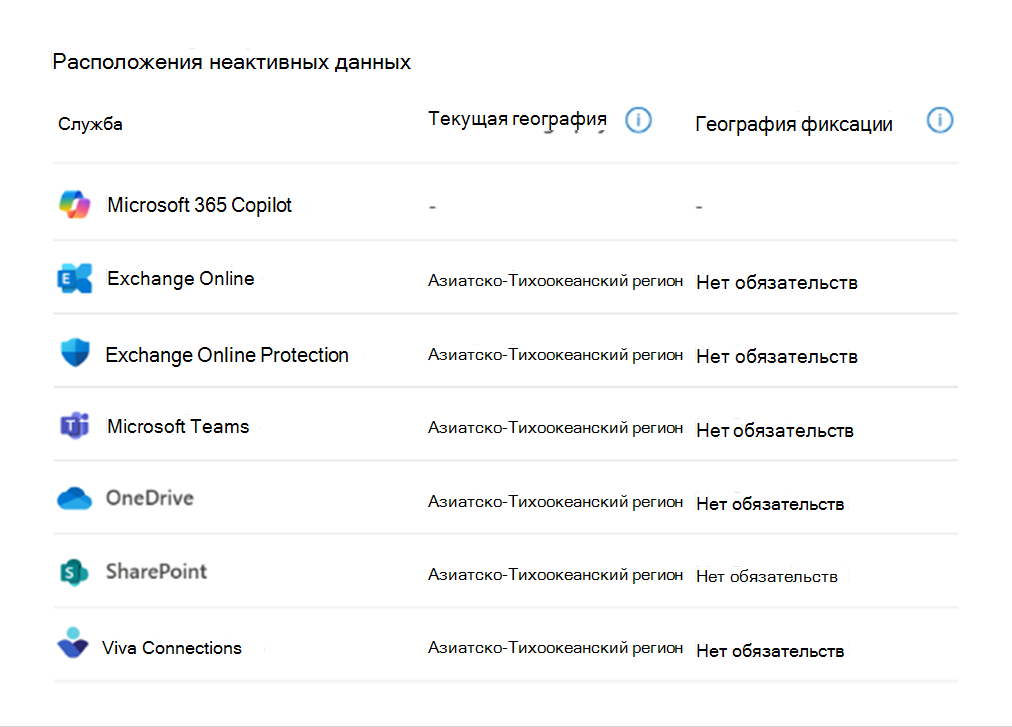Click Copilot's current geography dash value
Screen dimensions: 1012x727
pyautogui.click(x=432, y=207)
